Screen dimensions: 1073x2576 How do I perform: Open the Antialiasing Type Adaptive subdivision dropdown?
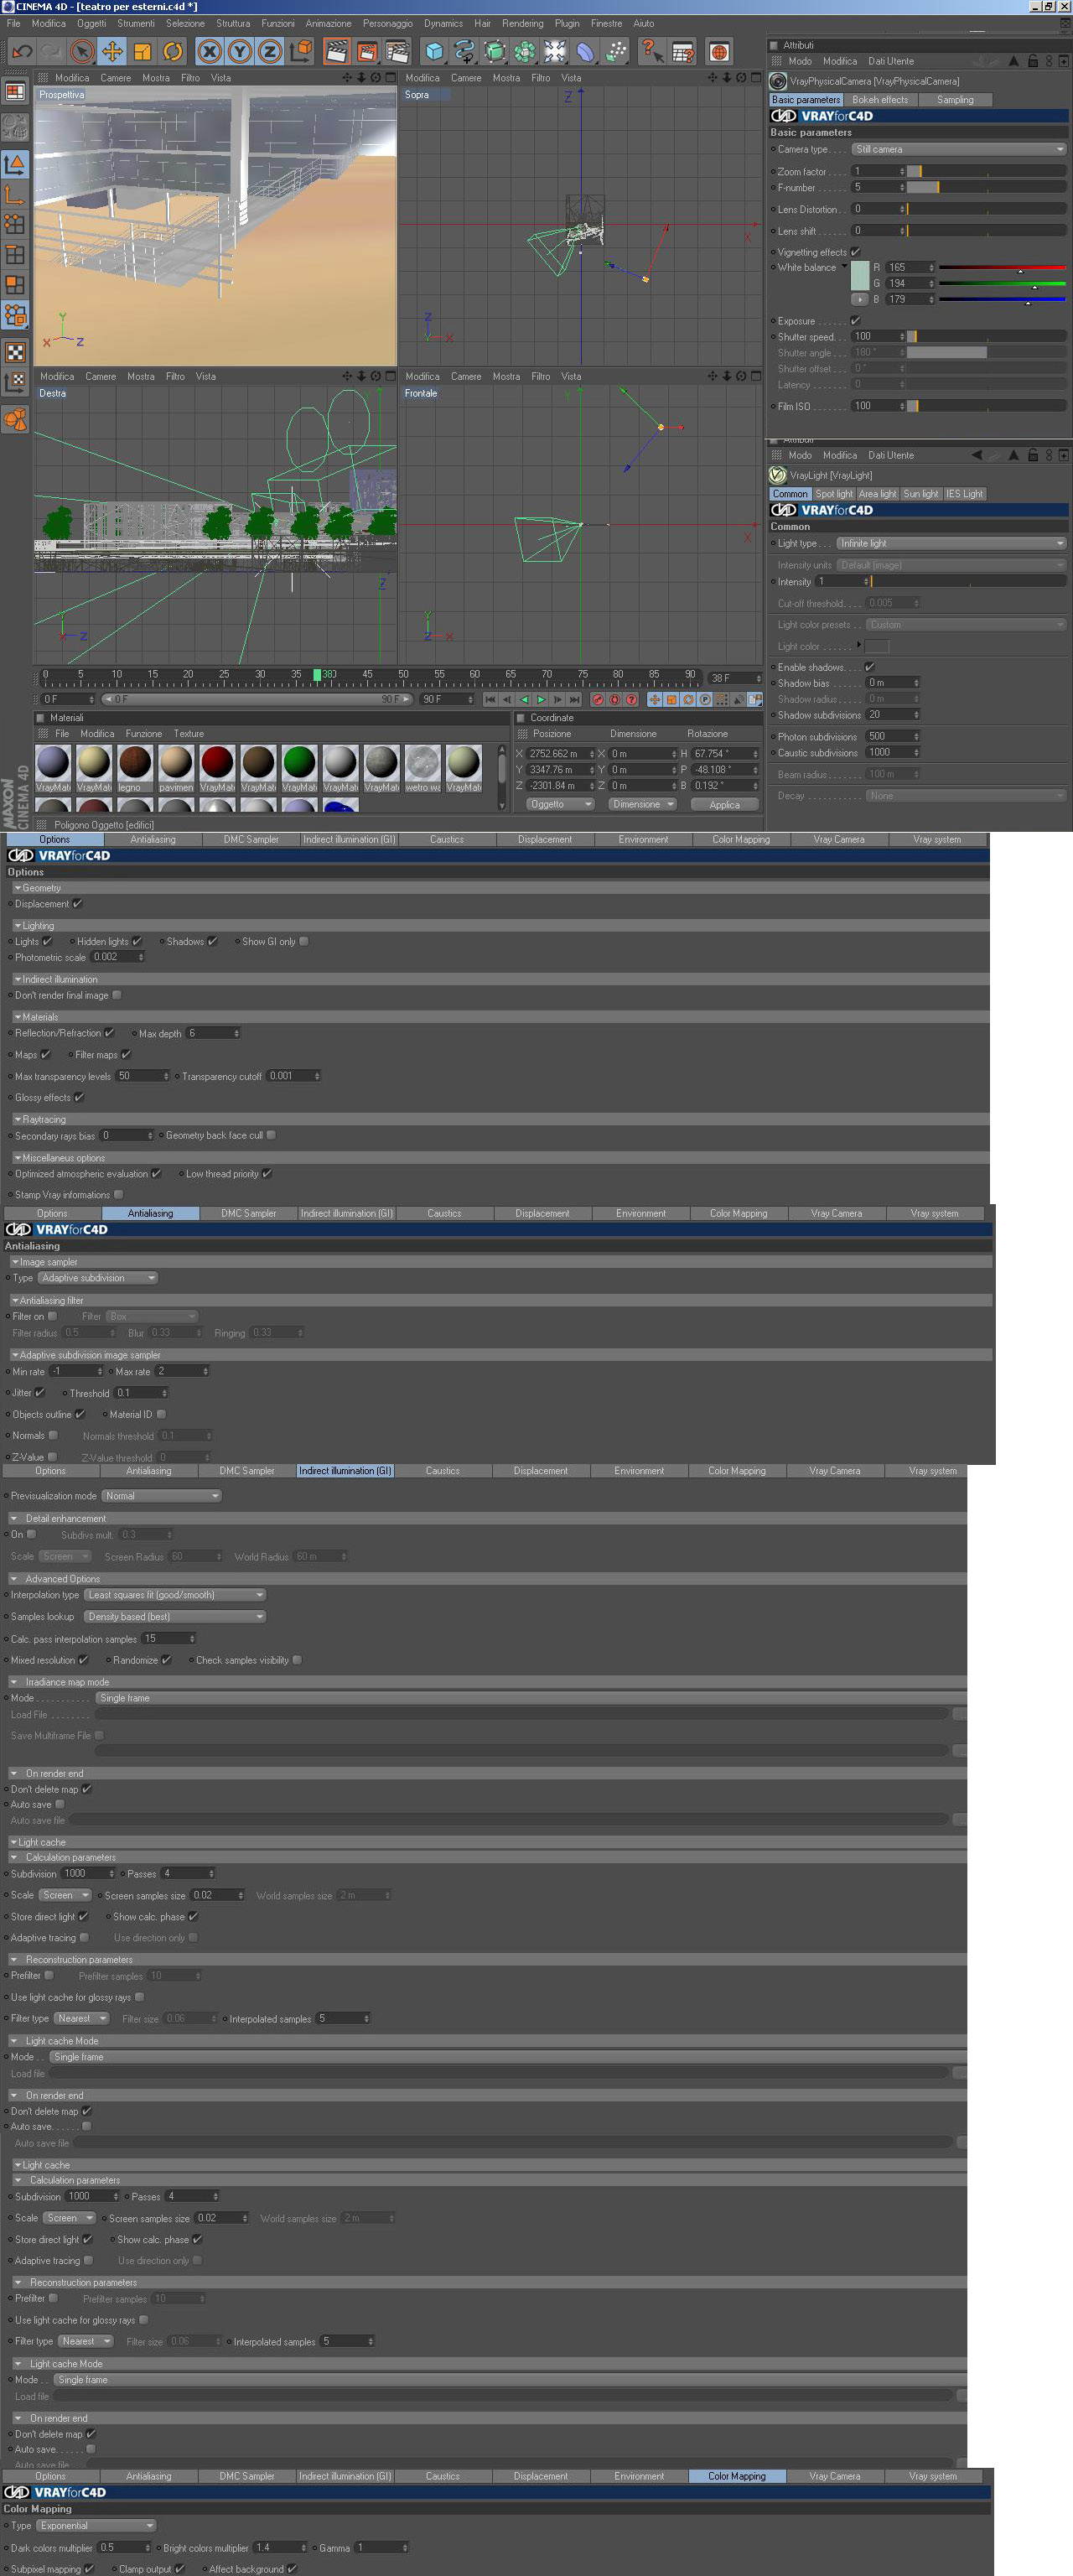point(98,1278)
